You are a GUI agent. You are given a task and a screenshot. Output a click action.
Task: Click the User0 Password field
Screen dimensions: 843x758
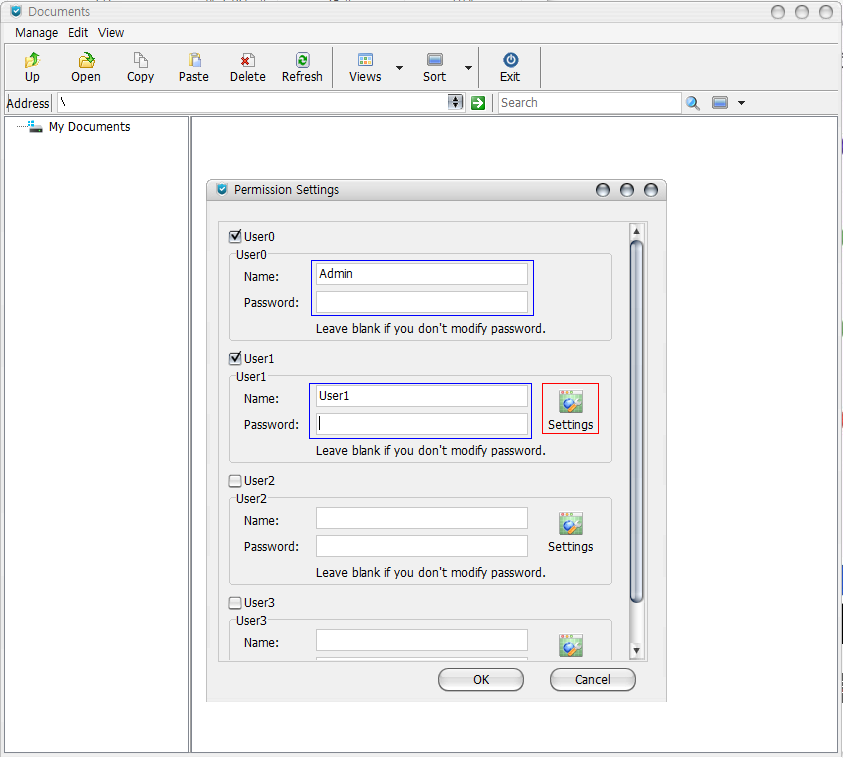click(422, 302)
